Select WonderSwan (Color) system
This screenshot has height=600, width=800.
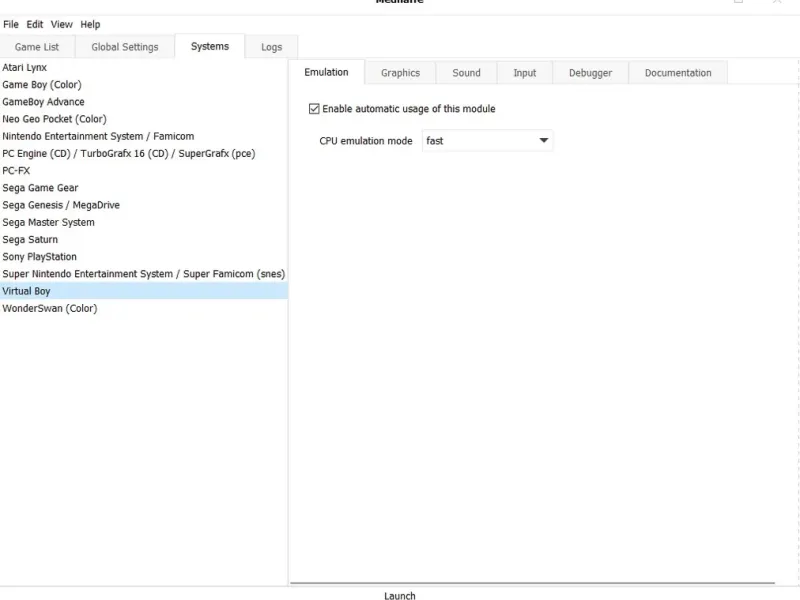point(144,309)
